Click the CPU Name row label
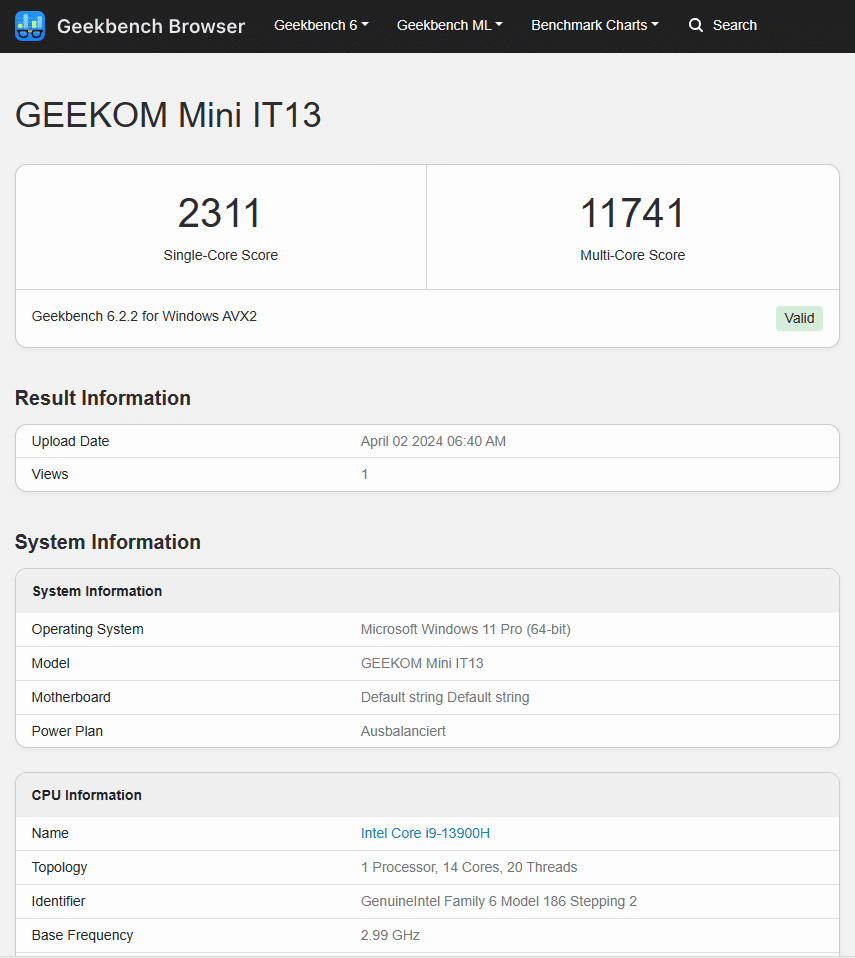This screenshot has width=855, height=958. (50, 833)
